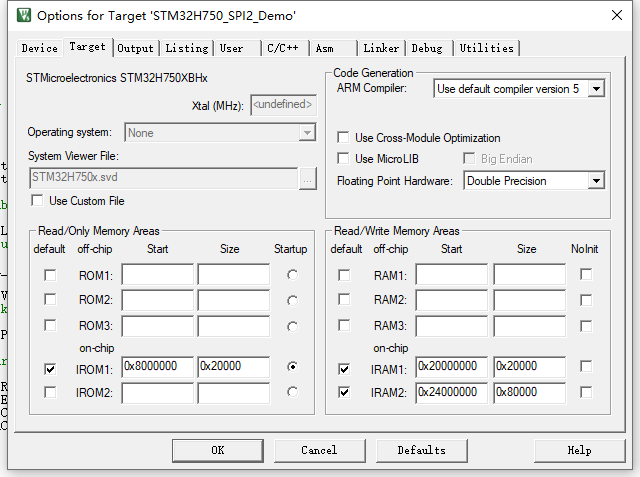Check the ROM3 default checkbox
This screenshot has height=477, width=640.
point(50,325)
